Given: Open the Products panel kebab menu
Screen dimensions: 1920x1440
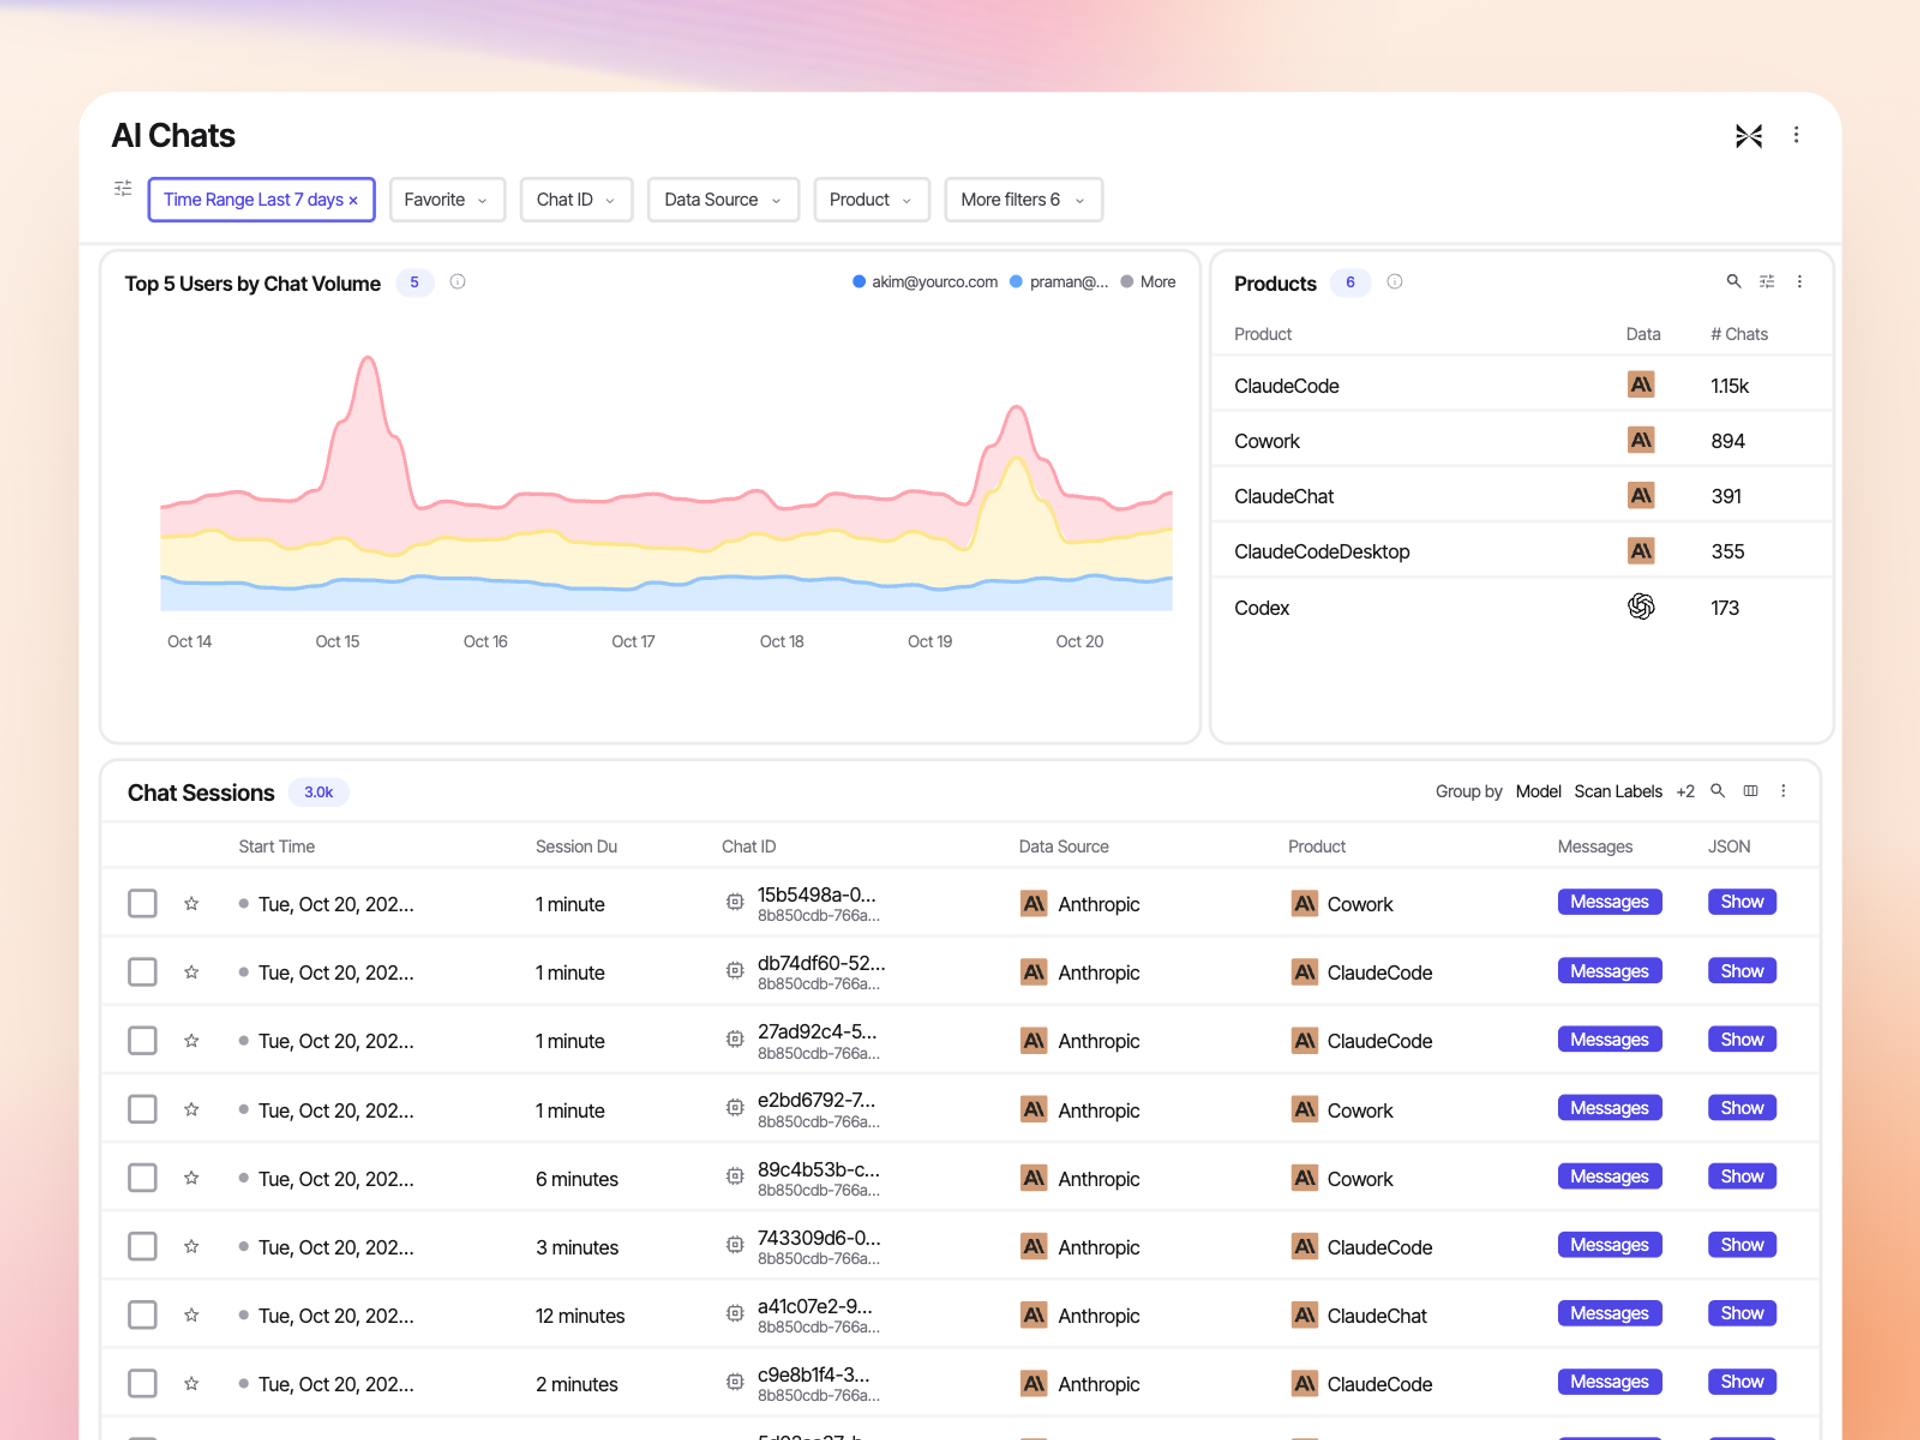Looking at the screenshot, I should [1799, 282].
